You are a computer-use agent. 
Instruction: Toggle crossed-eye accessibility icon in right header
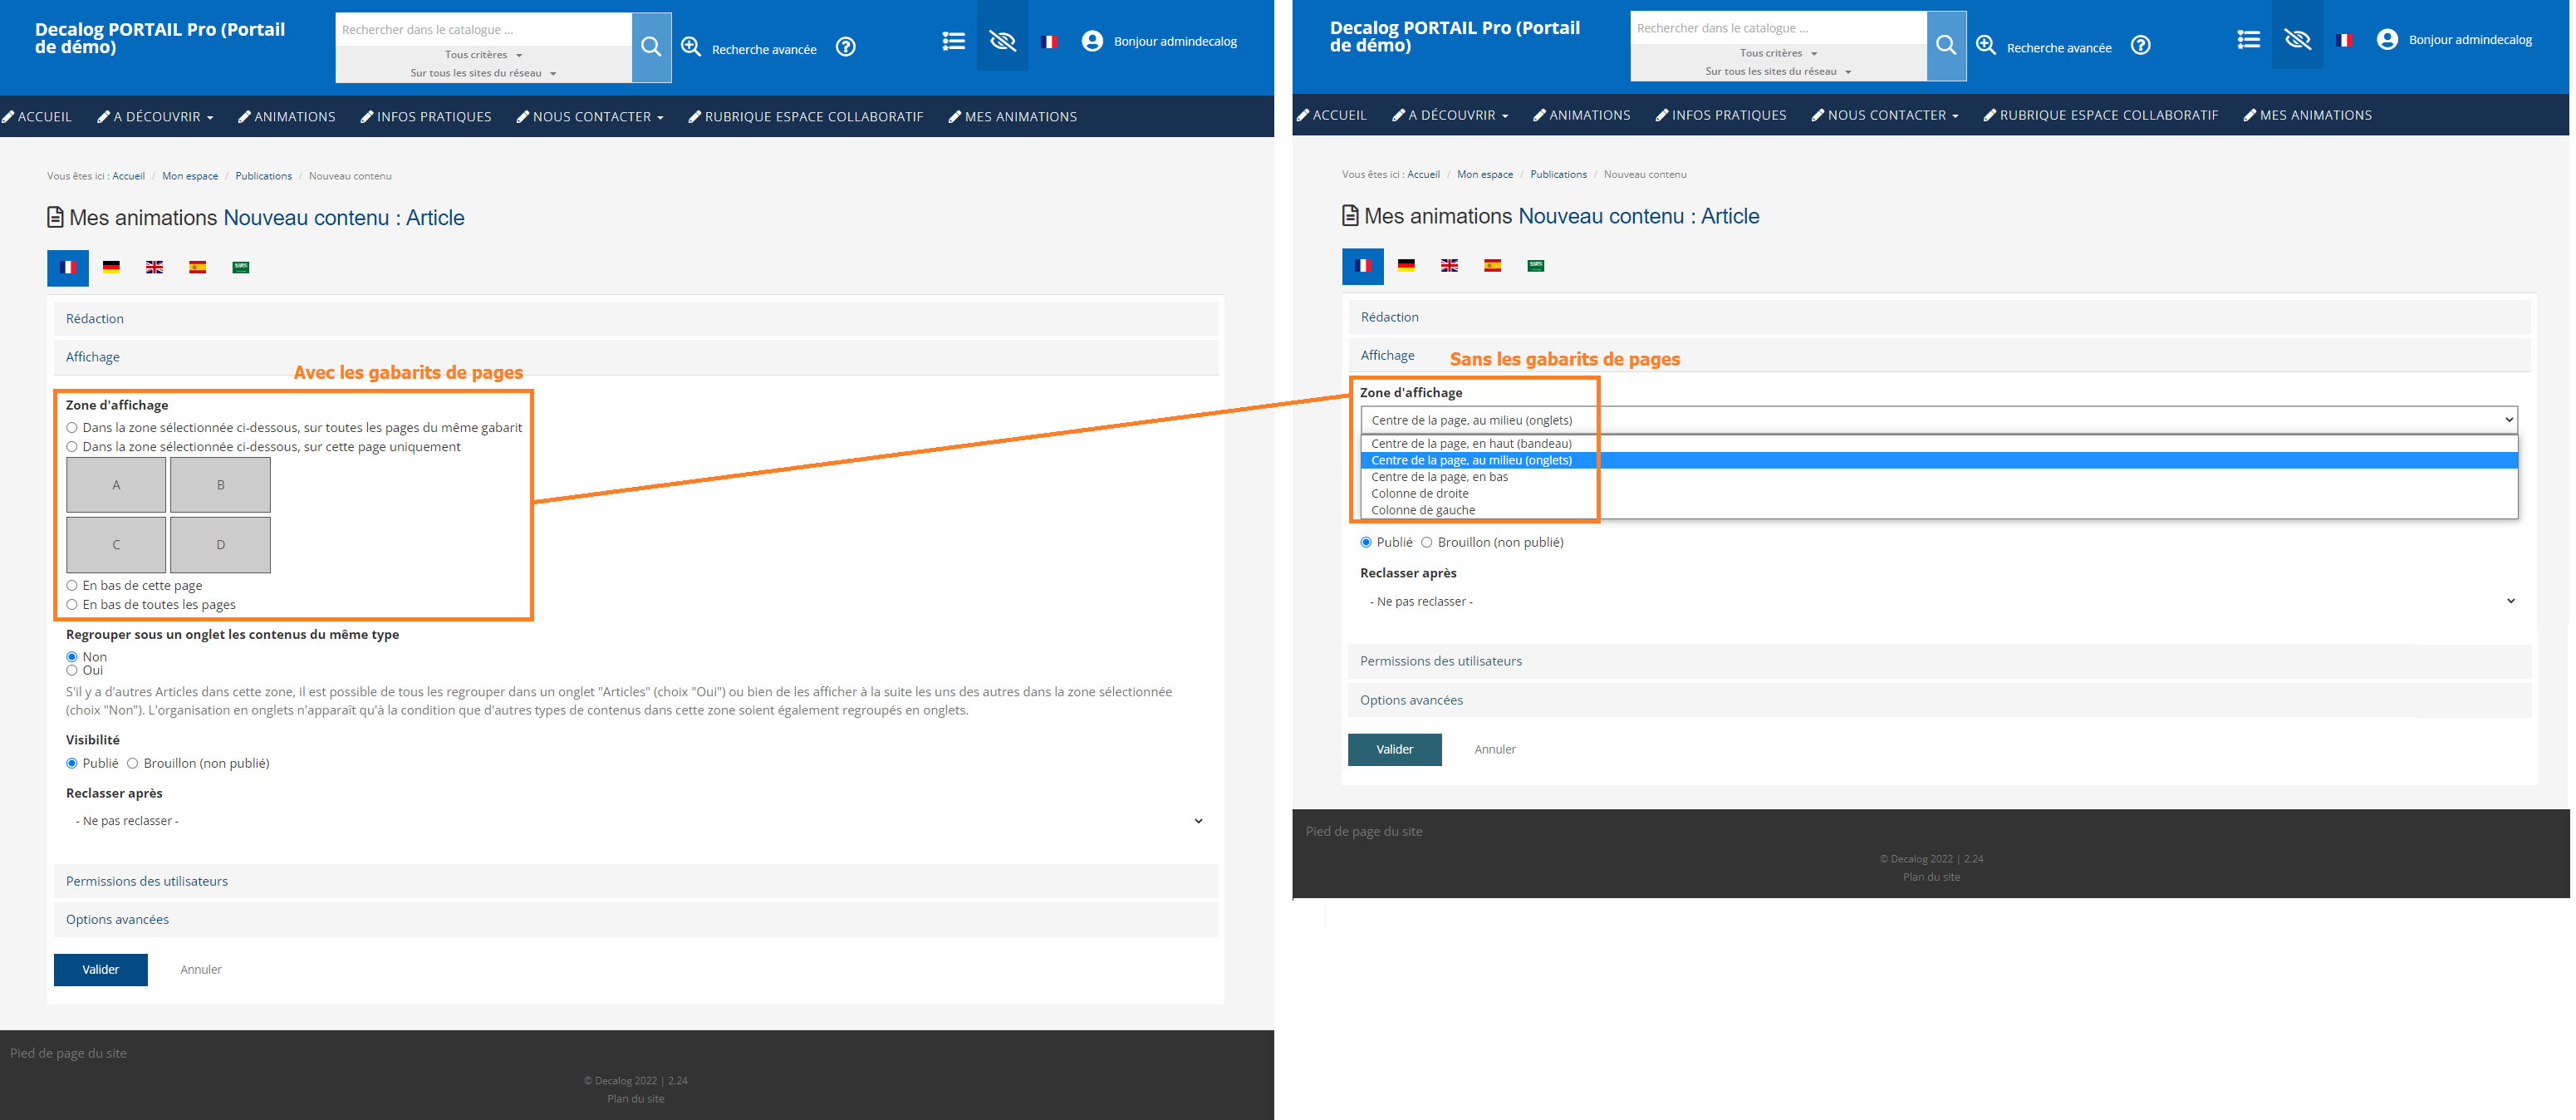pos(2297,40)
